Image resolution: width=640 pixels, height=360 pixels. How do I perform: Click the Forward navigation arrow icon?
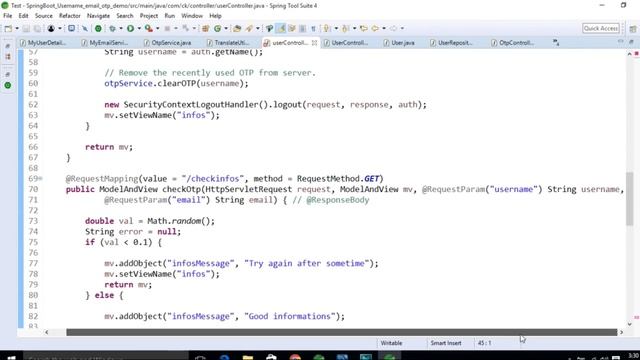(x=393, y=28)
